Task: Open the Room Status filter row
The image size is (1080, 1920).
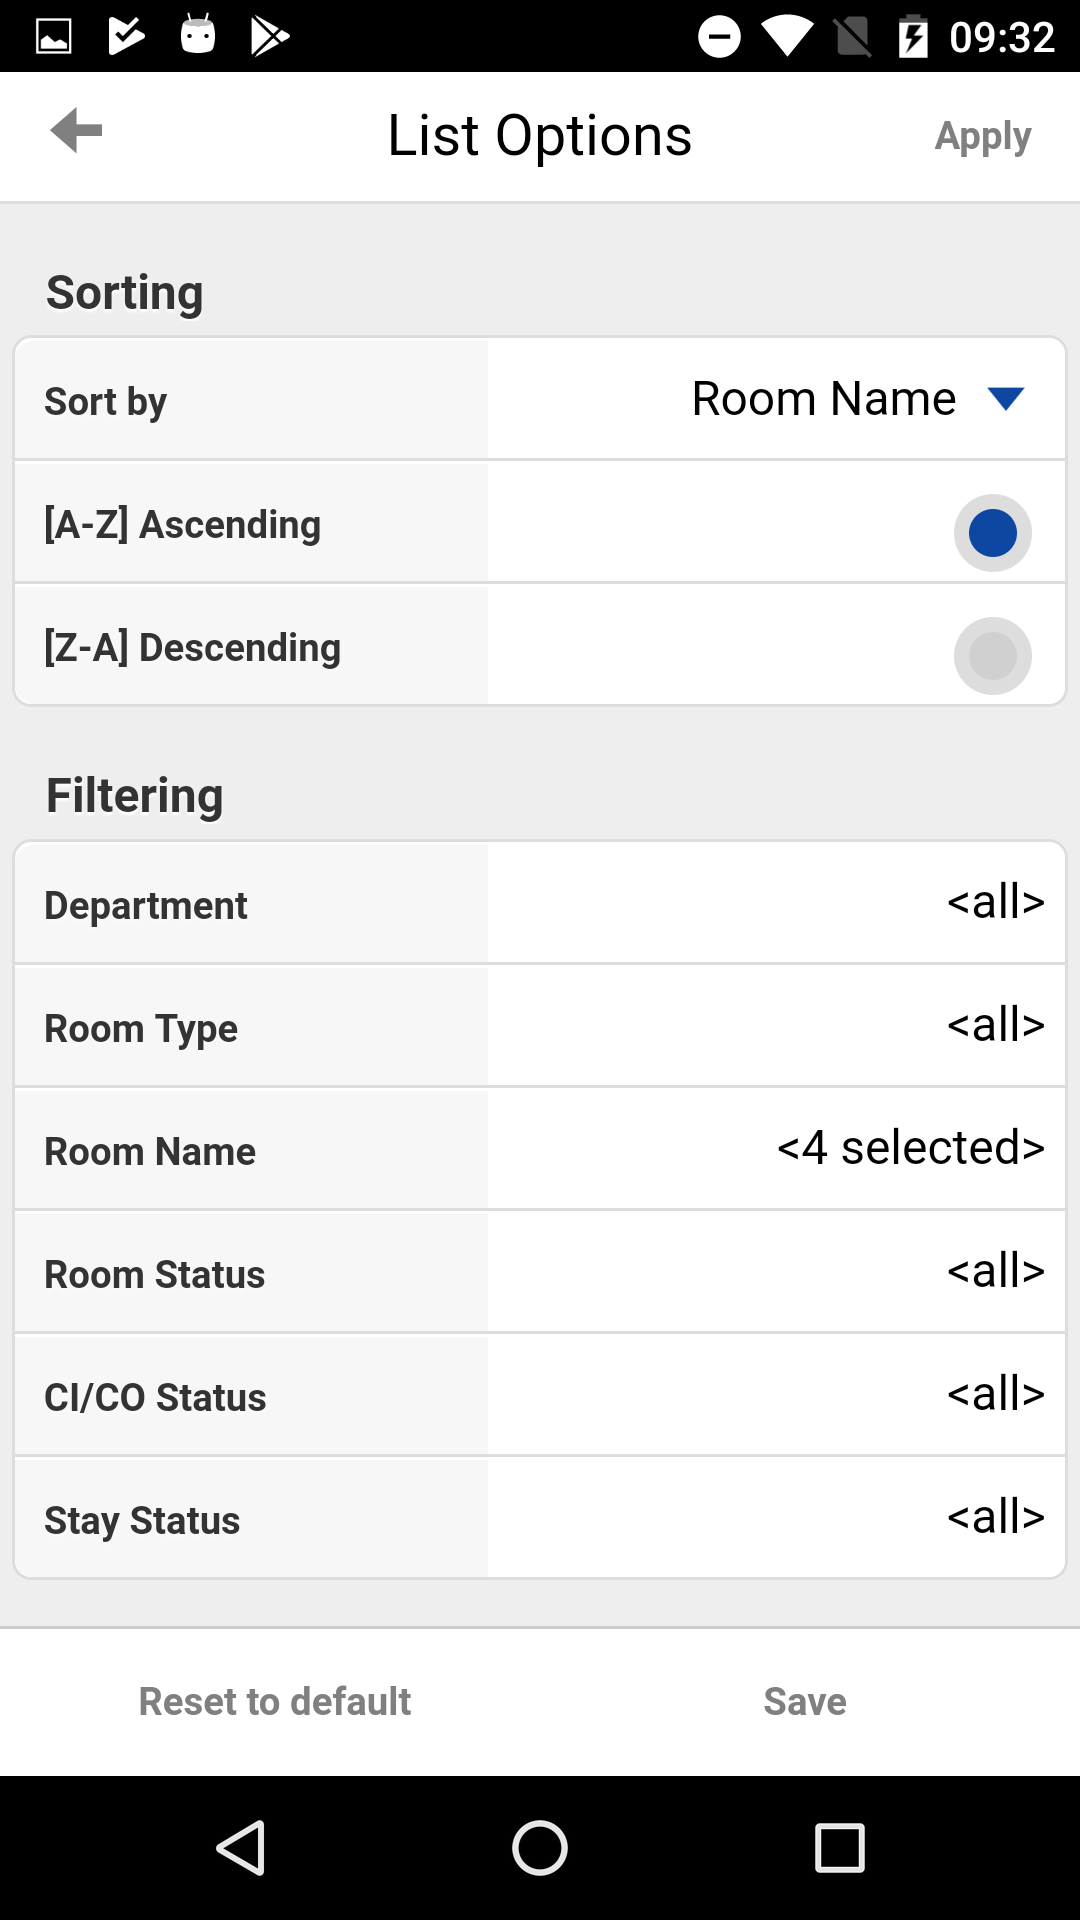Action: click(540, 1273)
